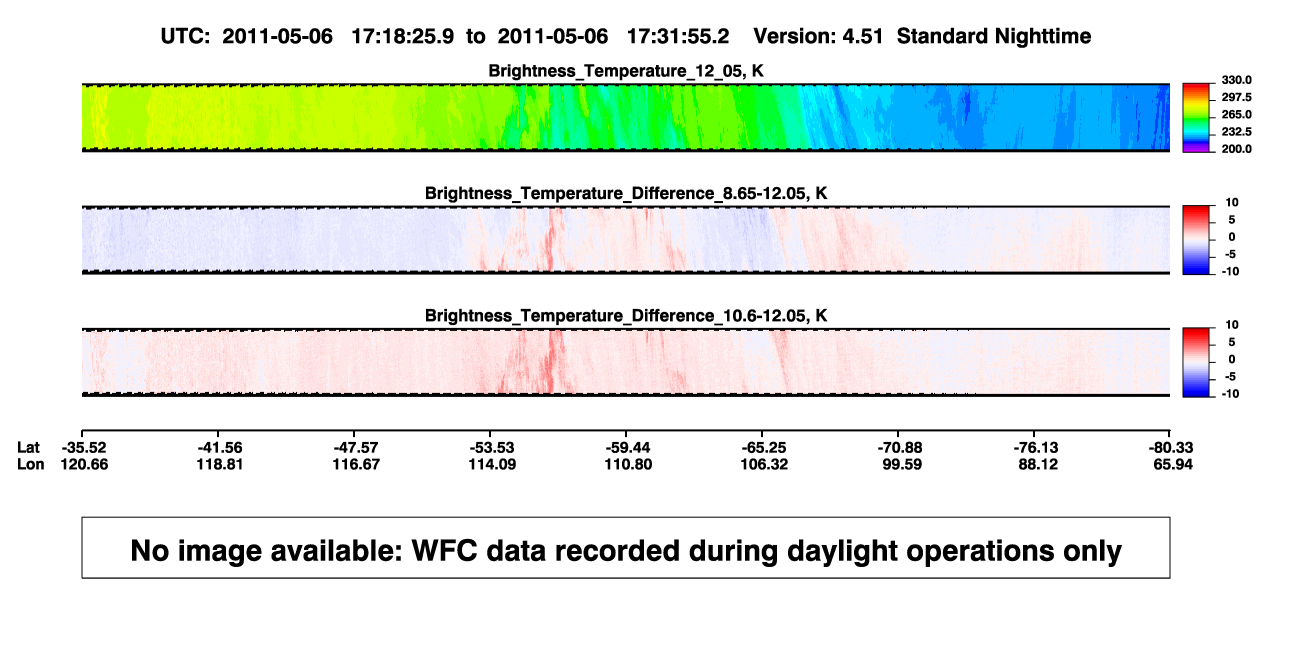Screen dimensions: 1300x667
Task: Click the Lon axis label
Action: [x=30, y=464]
